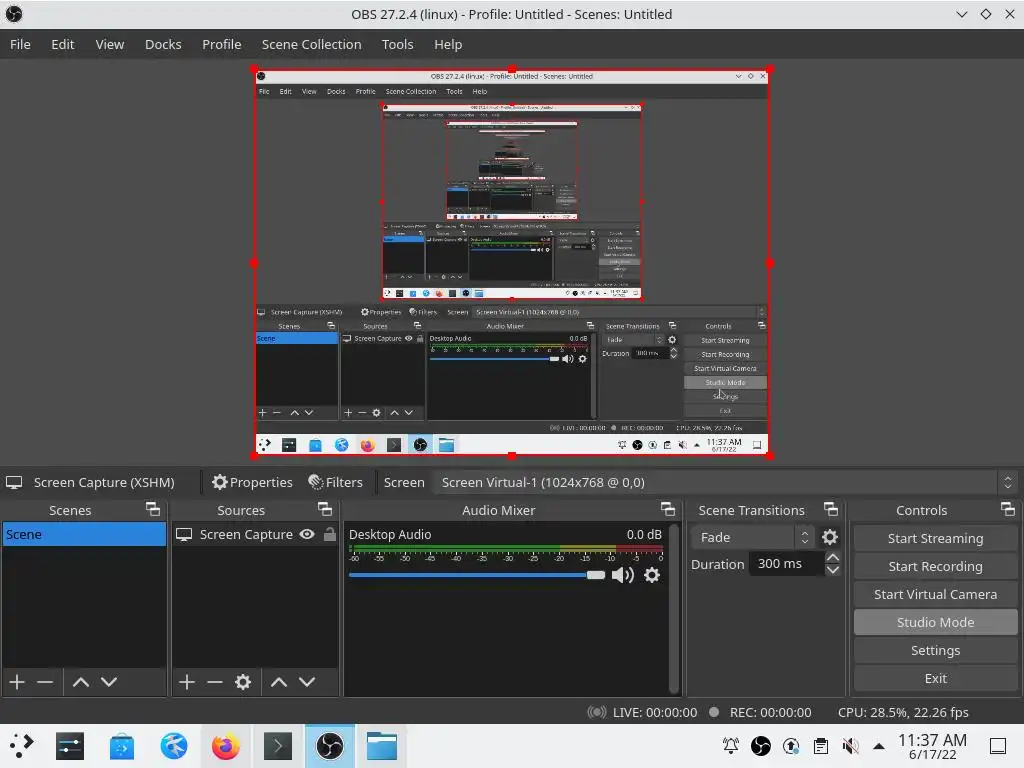
Task: Open System Settings taskbar icon
Action: pos(70,746)
